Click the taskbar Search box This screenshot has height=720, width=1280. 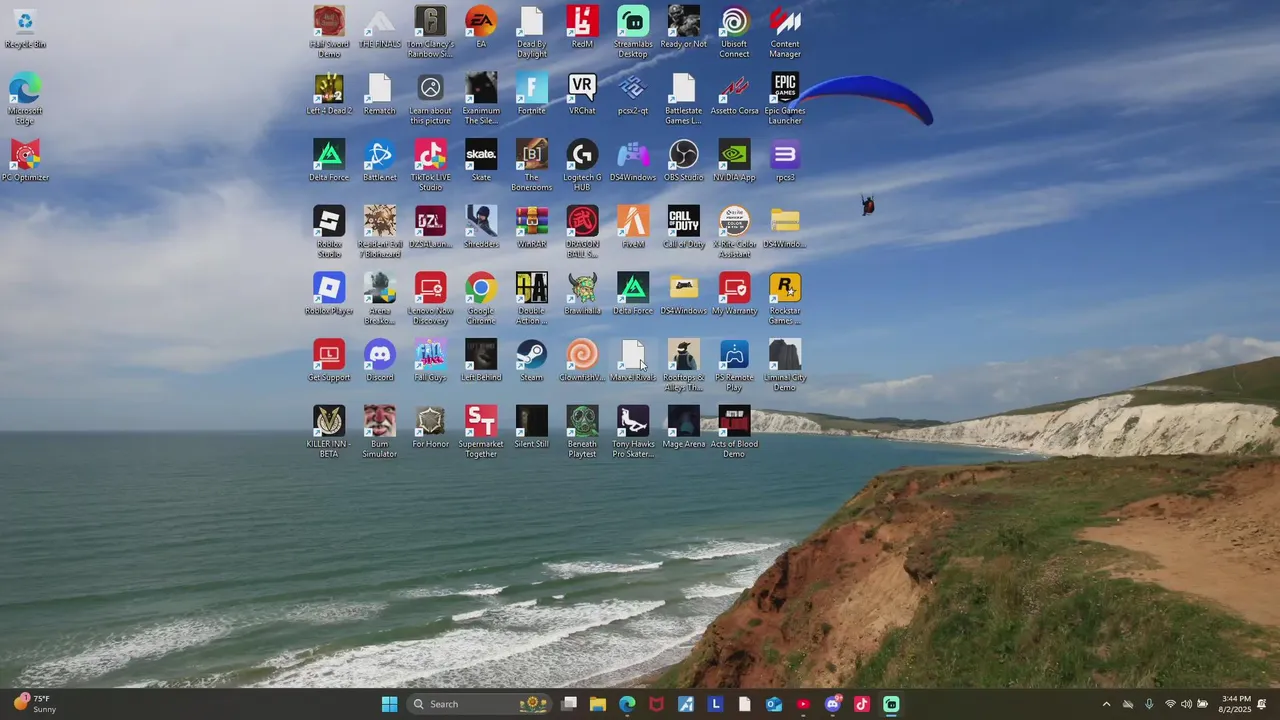click(x=481, y=704)
